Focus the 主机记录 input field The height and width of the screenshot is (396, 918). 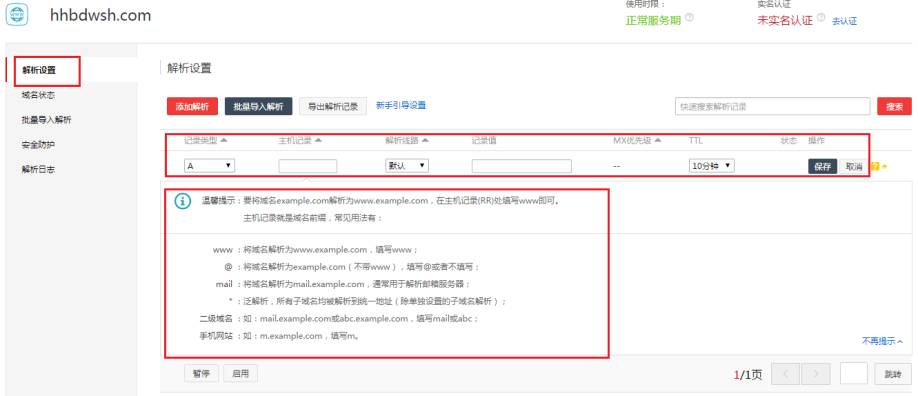(308, 166)
